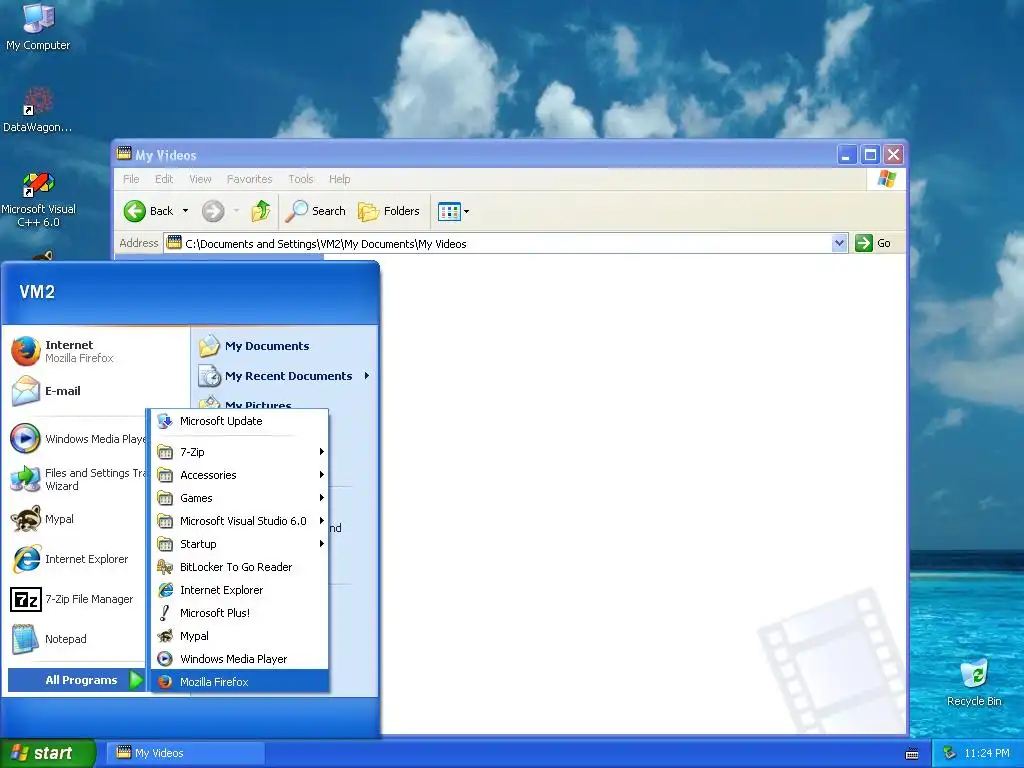1024x768 pixels.
Task: Launch Mozilla Firefox highlighted in All Programs
Action: (x=240, y=682)
